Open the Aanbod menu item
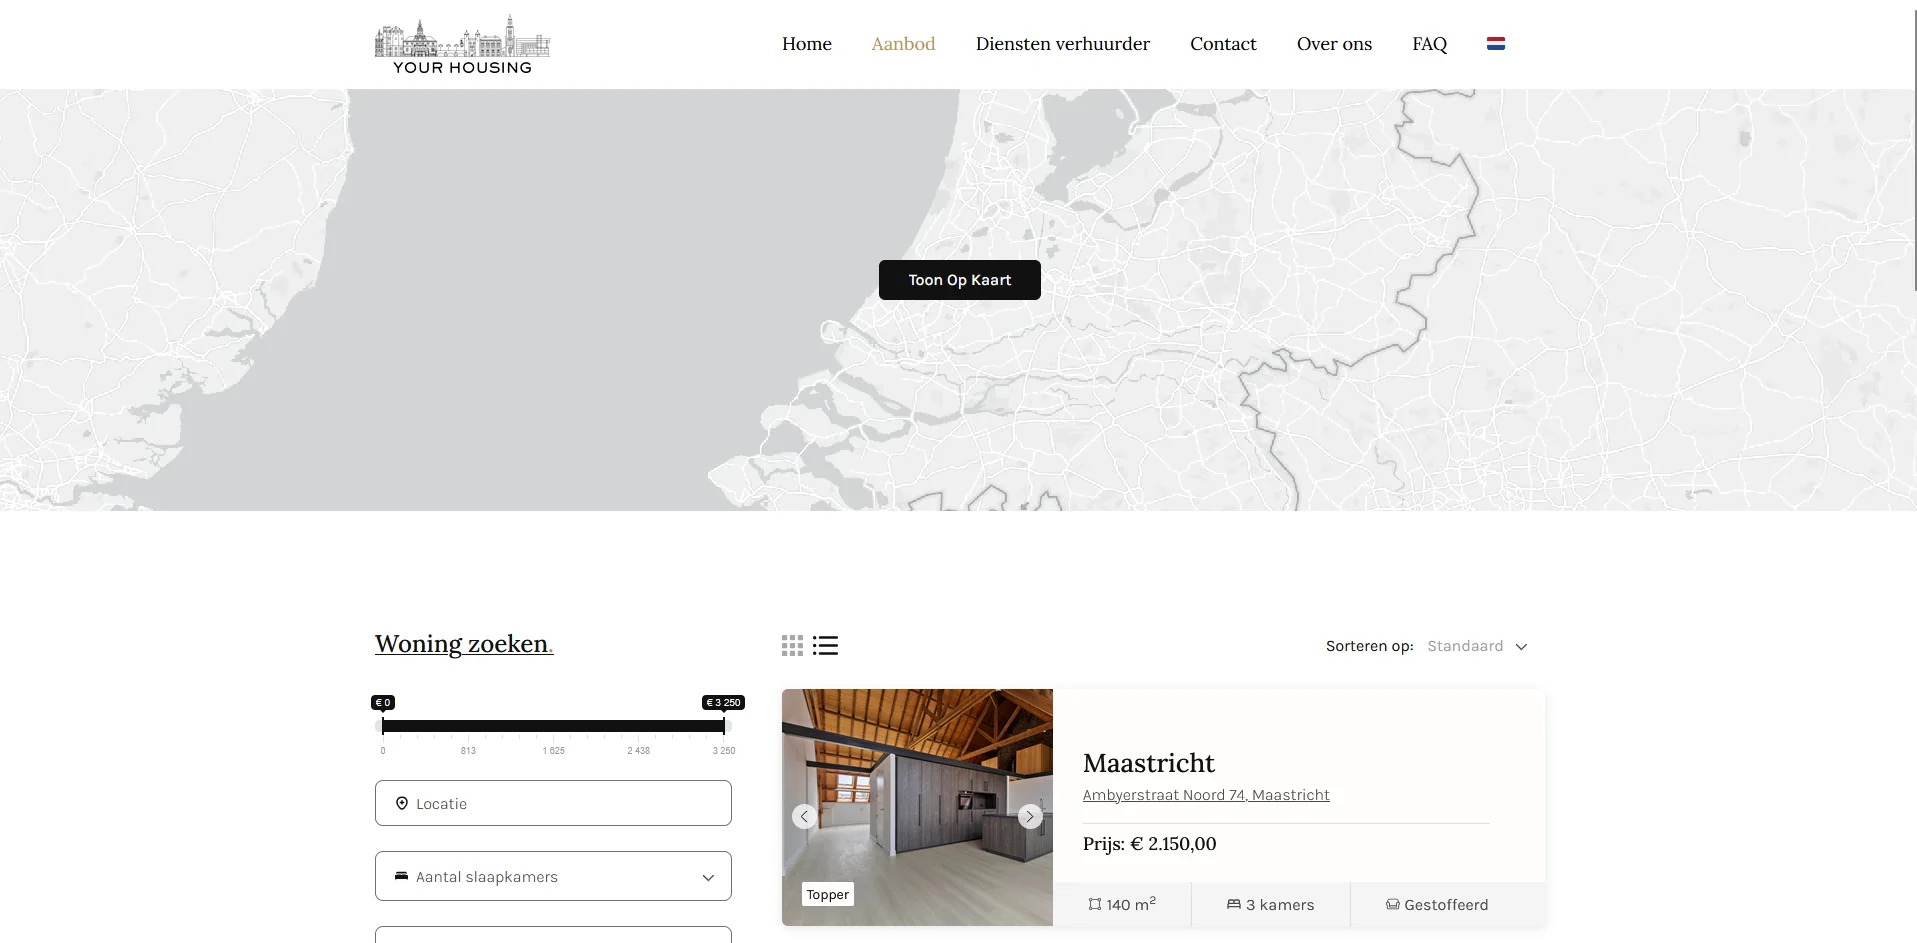This screenshot has width=1917, height=943. click(x=903, y=44)
